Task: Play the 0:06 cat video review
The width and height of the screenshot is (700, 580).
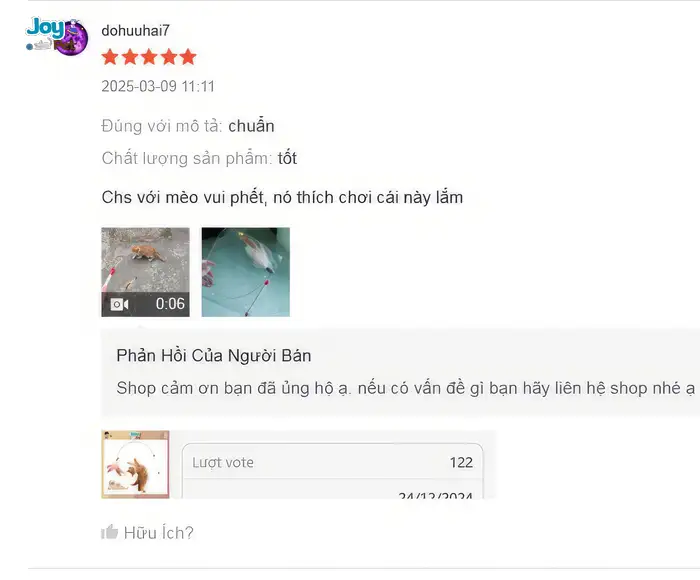Action: (x=146, y=272)
